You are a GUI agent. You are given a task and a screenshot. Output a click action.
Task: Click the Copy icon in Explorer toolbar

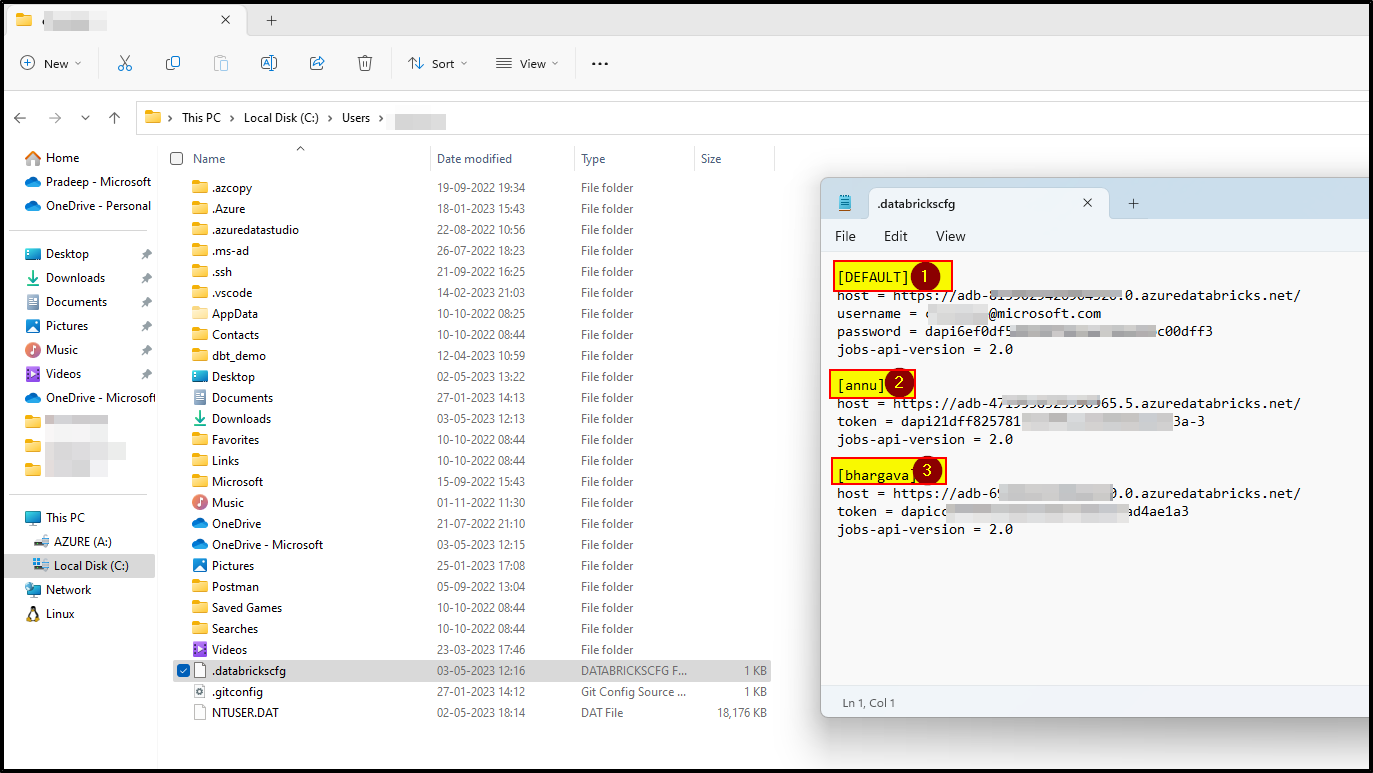[x=172, y=63]
